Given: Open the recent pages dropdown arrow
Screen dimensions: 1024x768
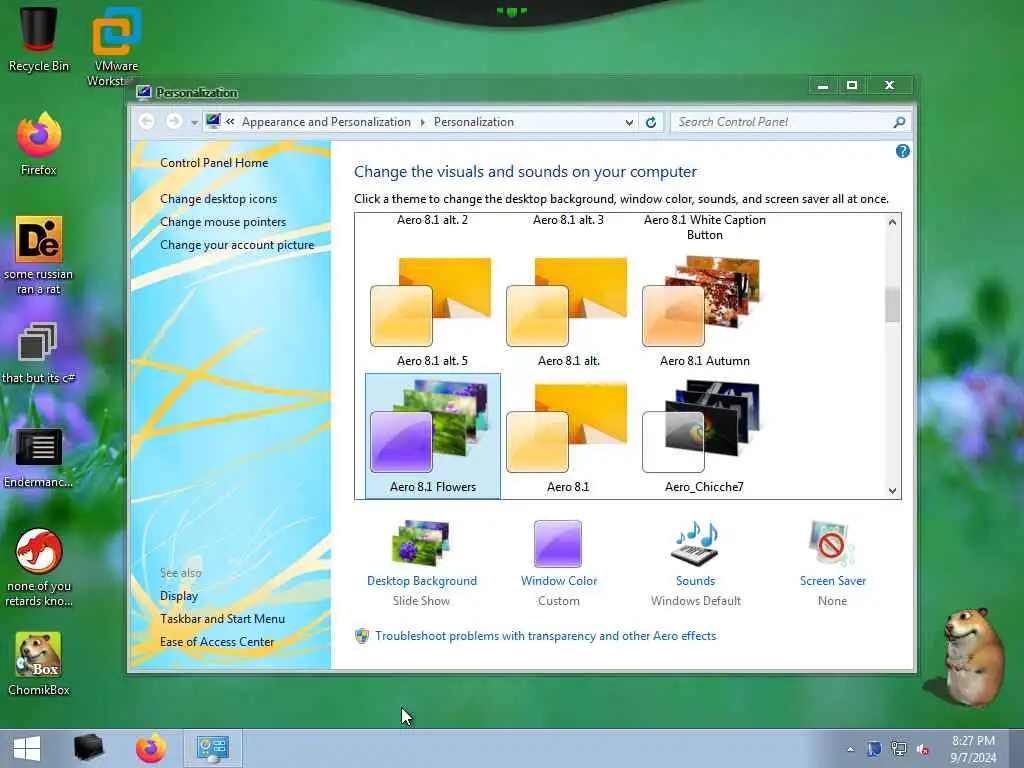Looking at the screenshot, I should pyautogui.click(x=194, y=122).
